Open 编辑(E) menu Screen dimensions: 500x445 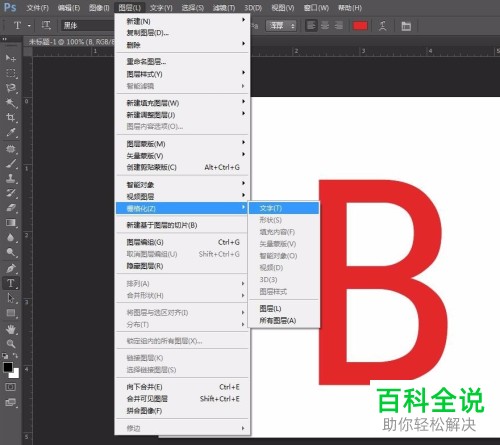[69, 8]
